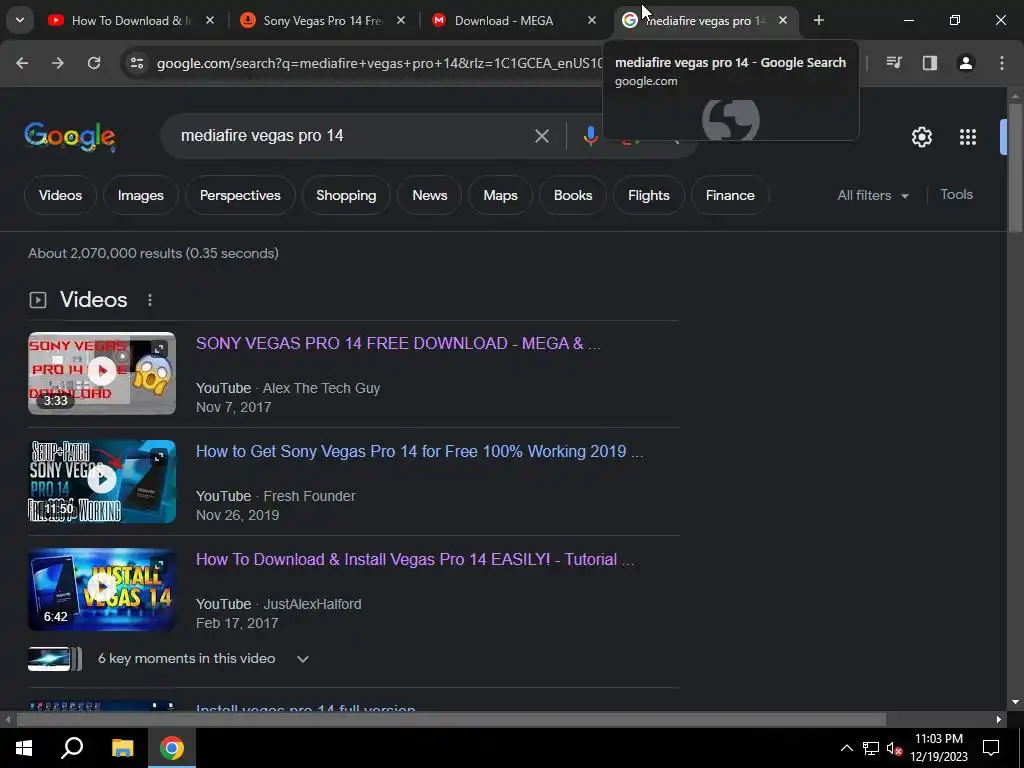Filter results by Perspectives
Image resolution: width=1024 pixels, height=768 pixels.
[240, 195]
